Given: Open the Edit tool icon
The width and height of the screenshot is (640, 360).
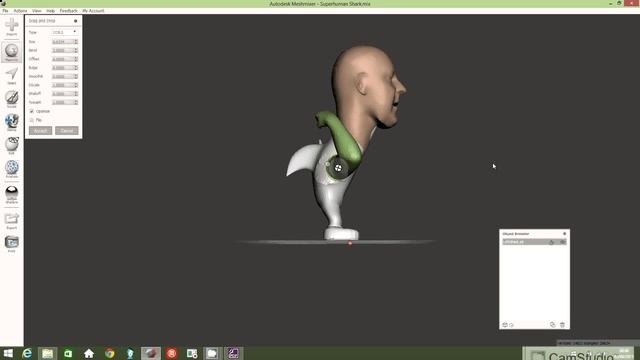Looking at the screenshot, I should pyautogui.click(x=11, y=145).
